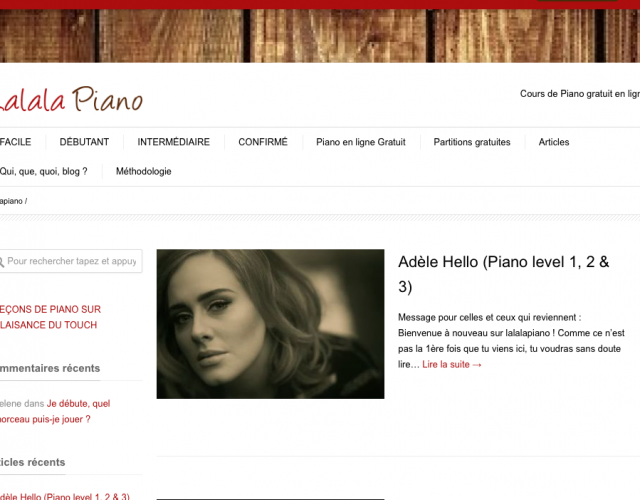This screenshot has height=500, width=640.
Task: Open the FACILE menu item
Action: 16,142
